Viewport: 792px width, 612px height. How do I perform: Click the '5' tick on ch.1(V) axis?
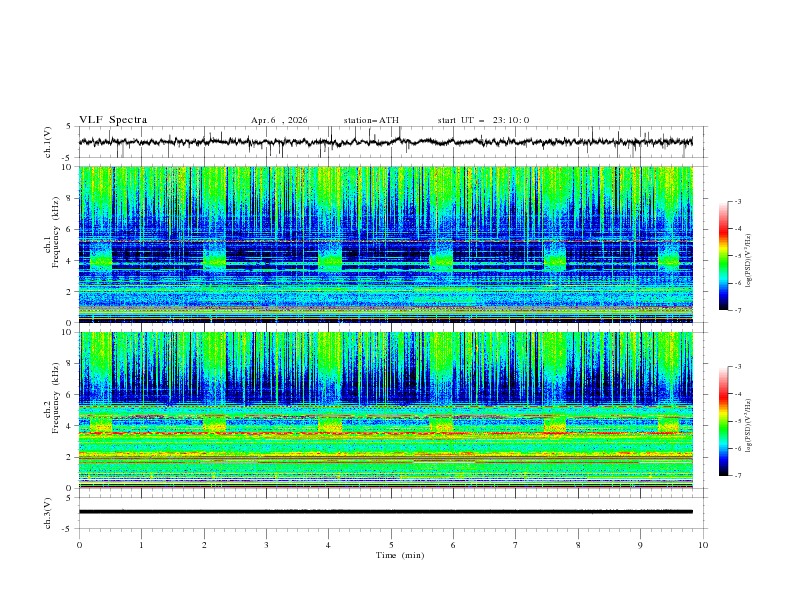tap(70, 126)
